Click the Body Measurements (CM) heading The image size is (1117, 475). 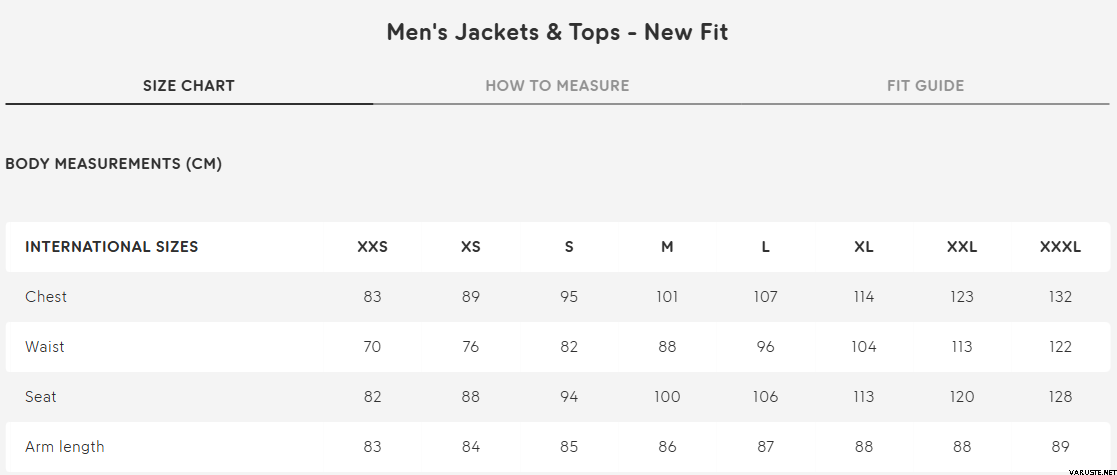[x=114, y=164]
